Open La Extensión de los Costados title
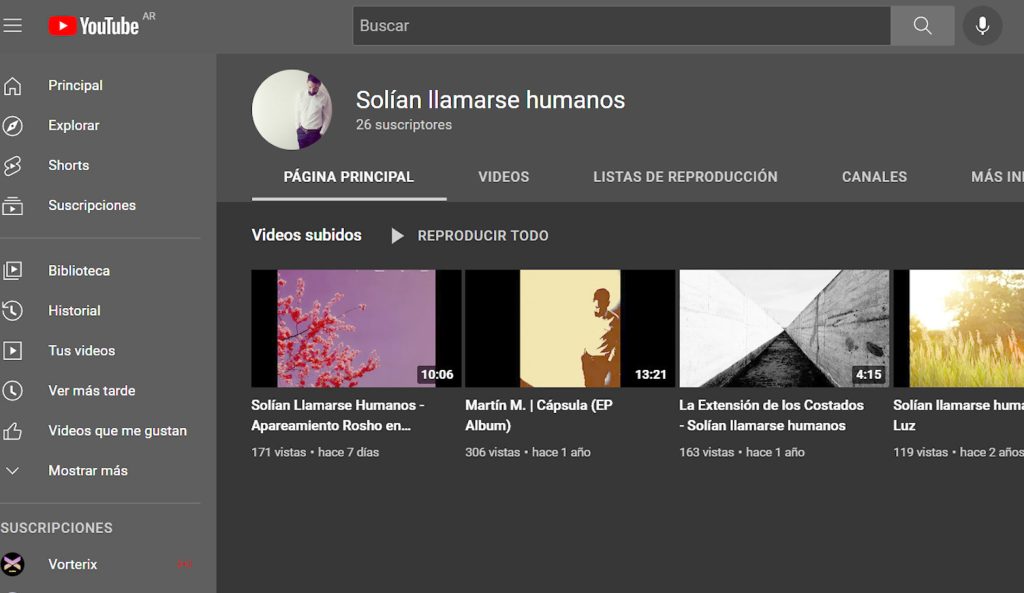 coord(770,415)
